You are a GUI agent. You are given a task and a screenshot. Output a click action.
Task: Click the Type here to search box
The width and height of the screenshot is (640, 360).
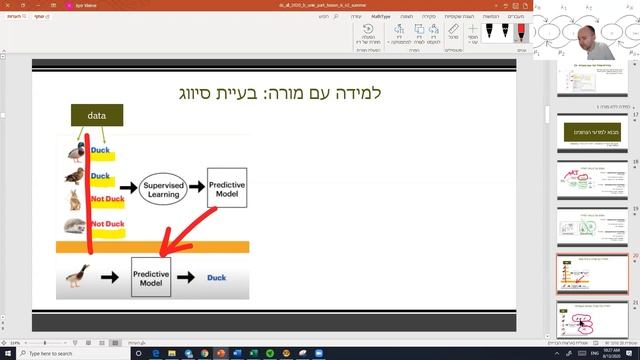coord(73,353)
